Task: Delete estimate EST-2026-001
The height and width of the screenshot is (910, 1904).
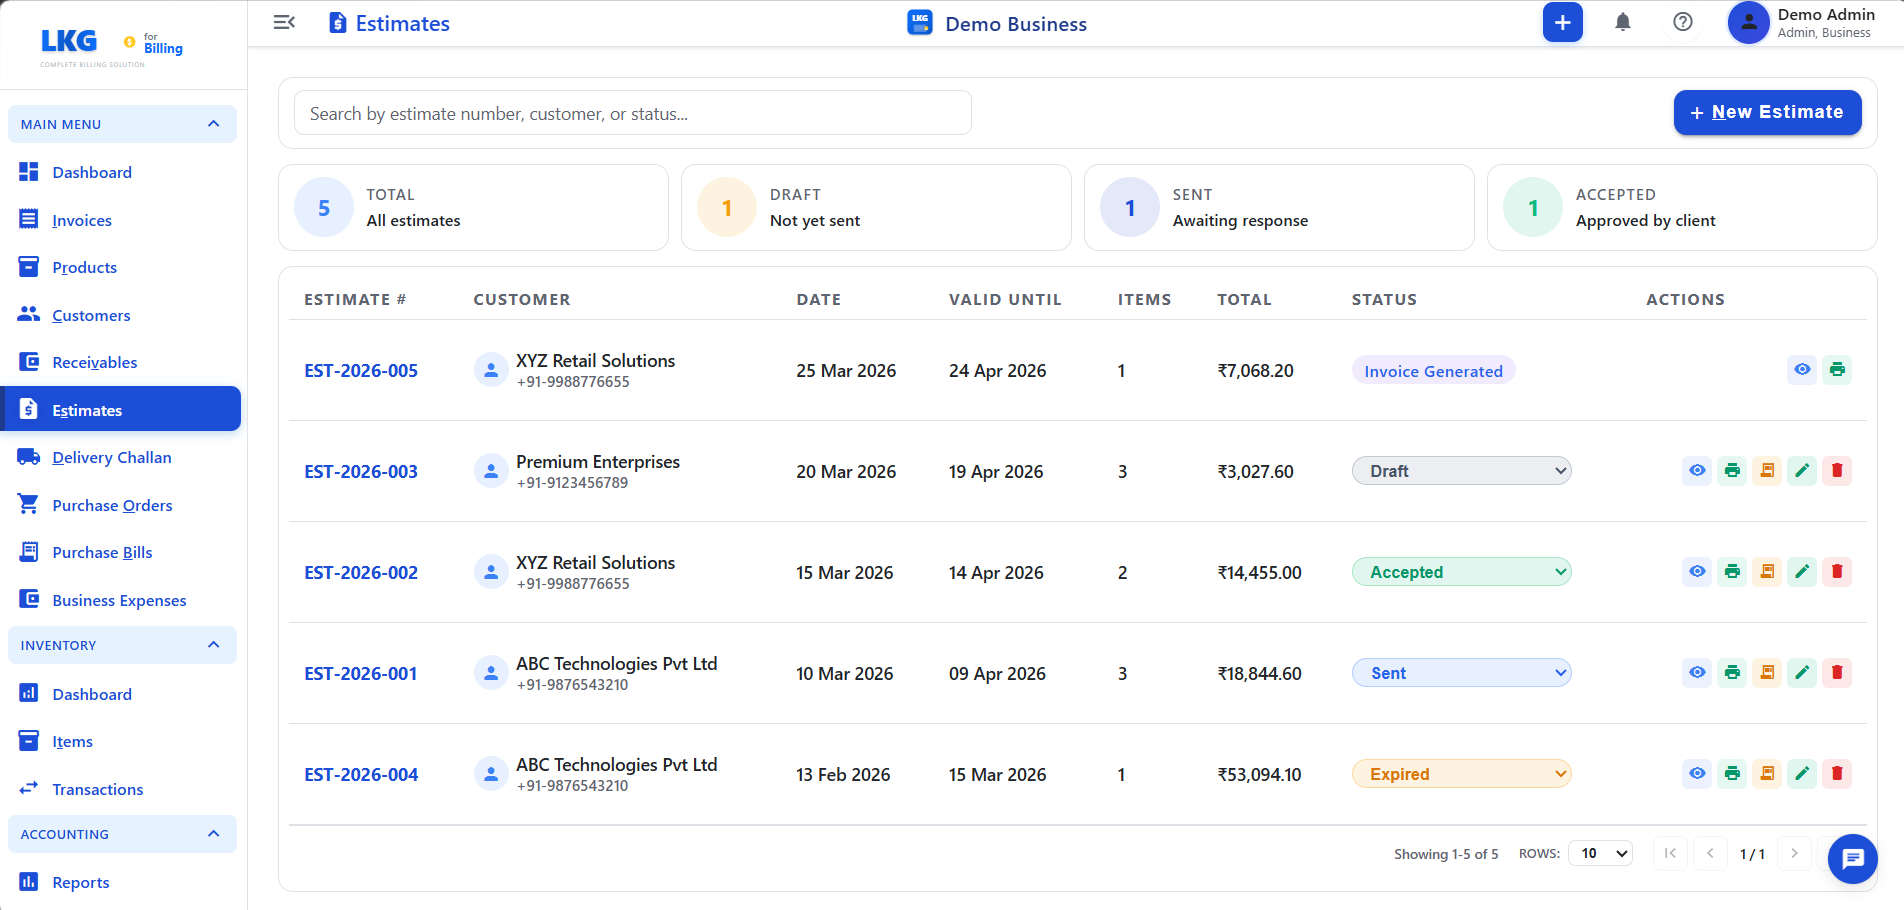Action: [1837, 673]
